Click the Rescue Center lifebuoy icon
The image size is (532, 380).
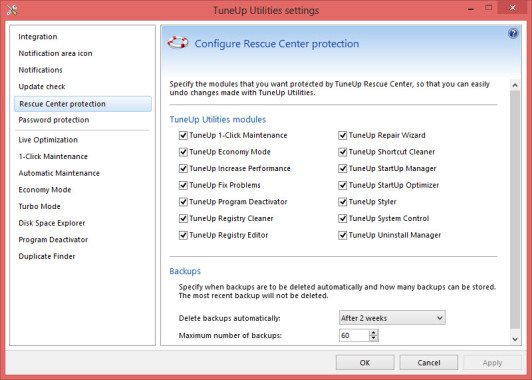(178, 43)
